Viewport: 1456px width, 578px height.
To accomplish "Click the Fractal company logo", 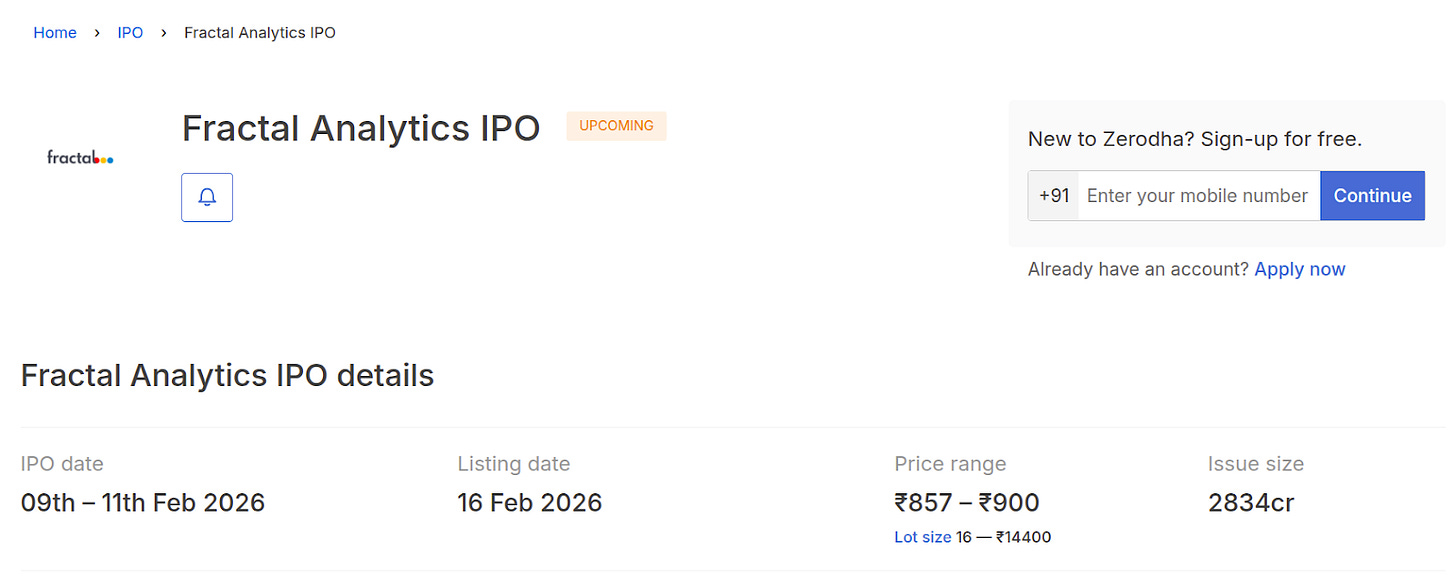I will pyautogui.click(x=80, y=157).
